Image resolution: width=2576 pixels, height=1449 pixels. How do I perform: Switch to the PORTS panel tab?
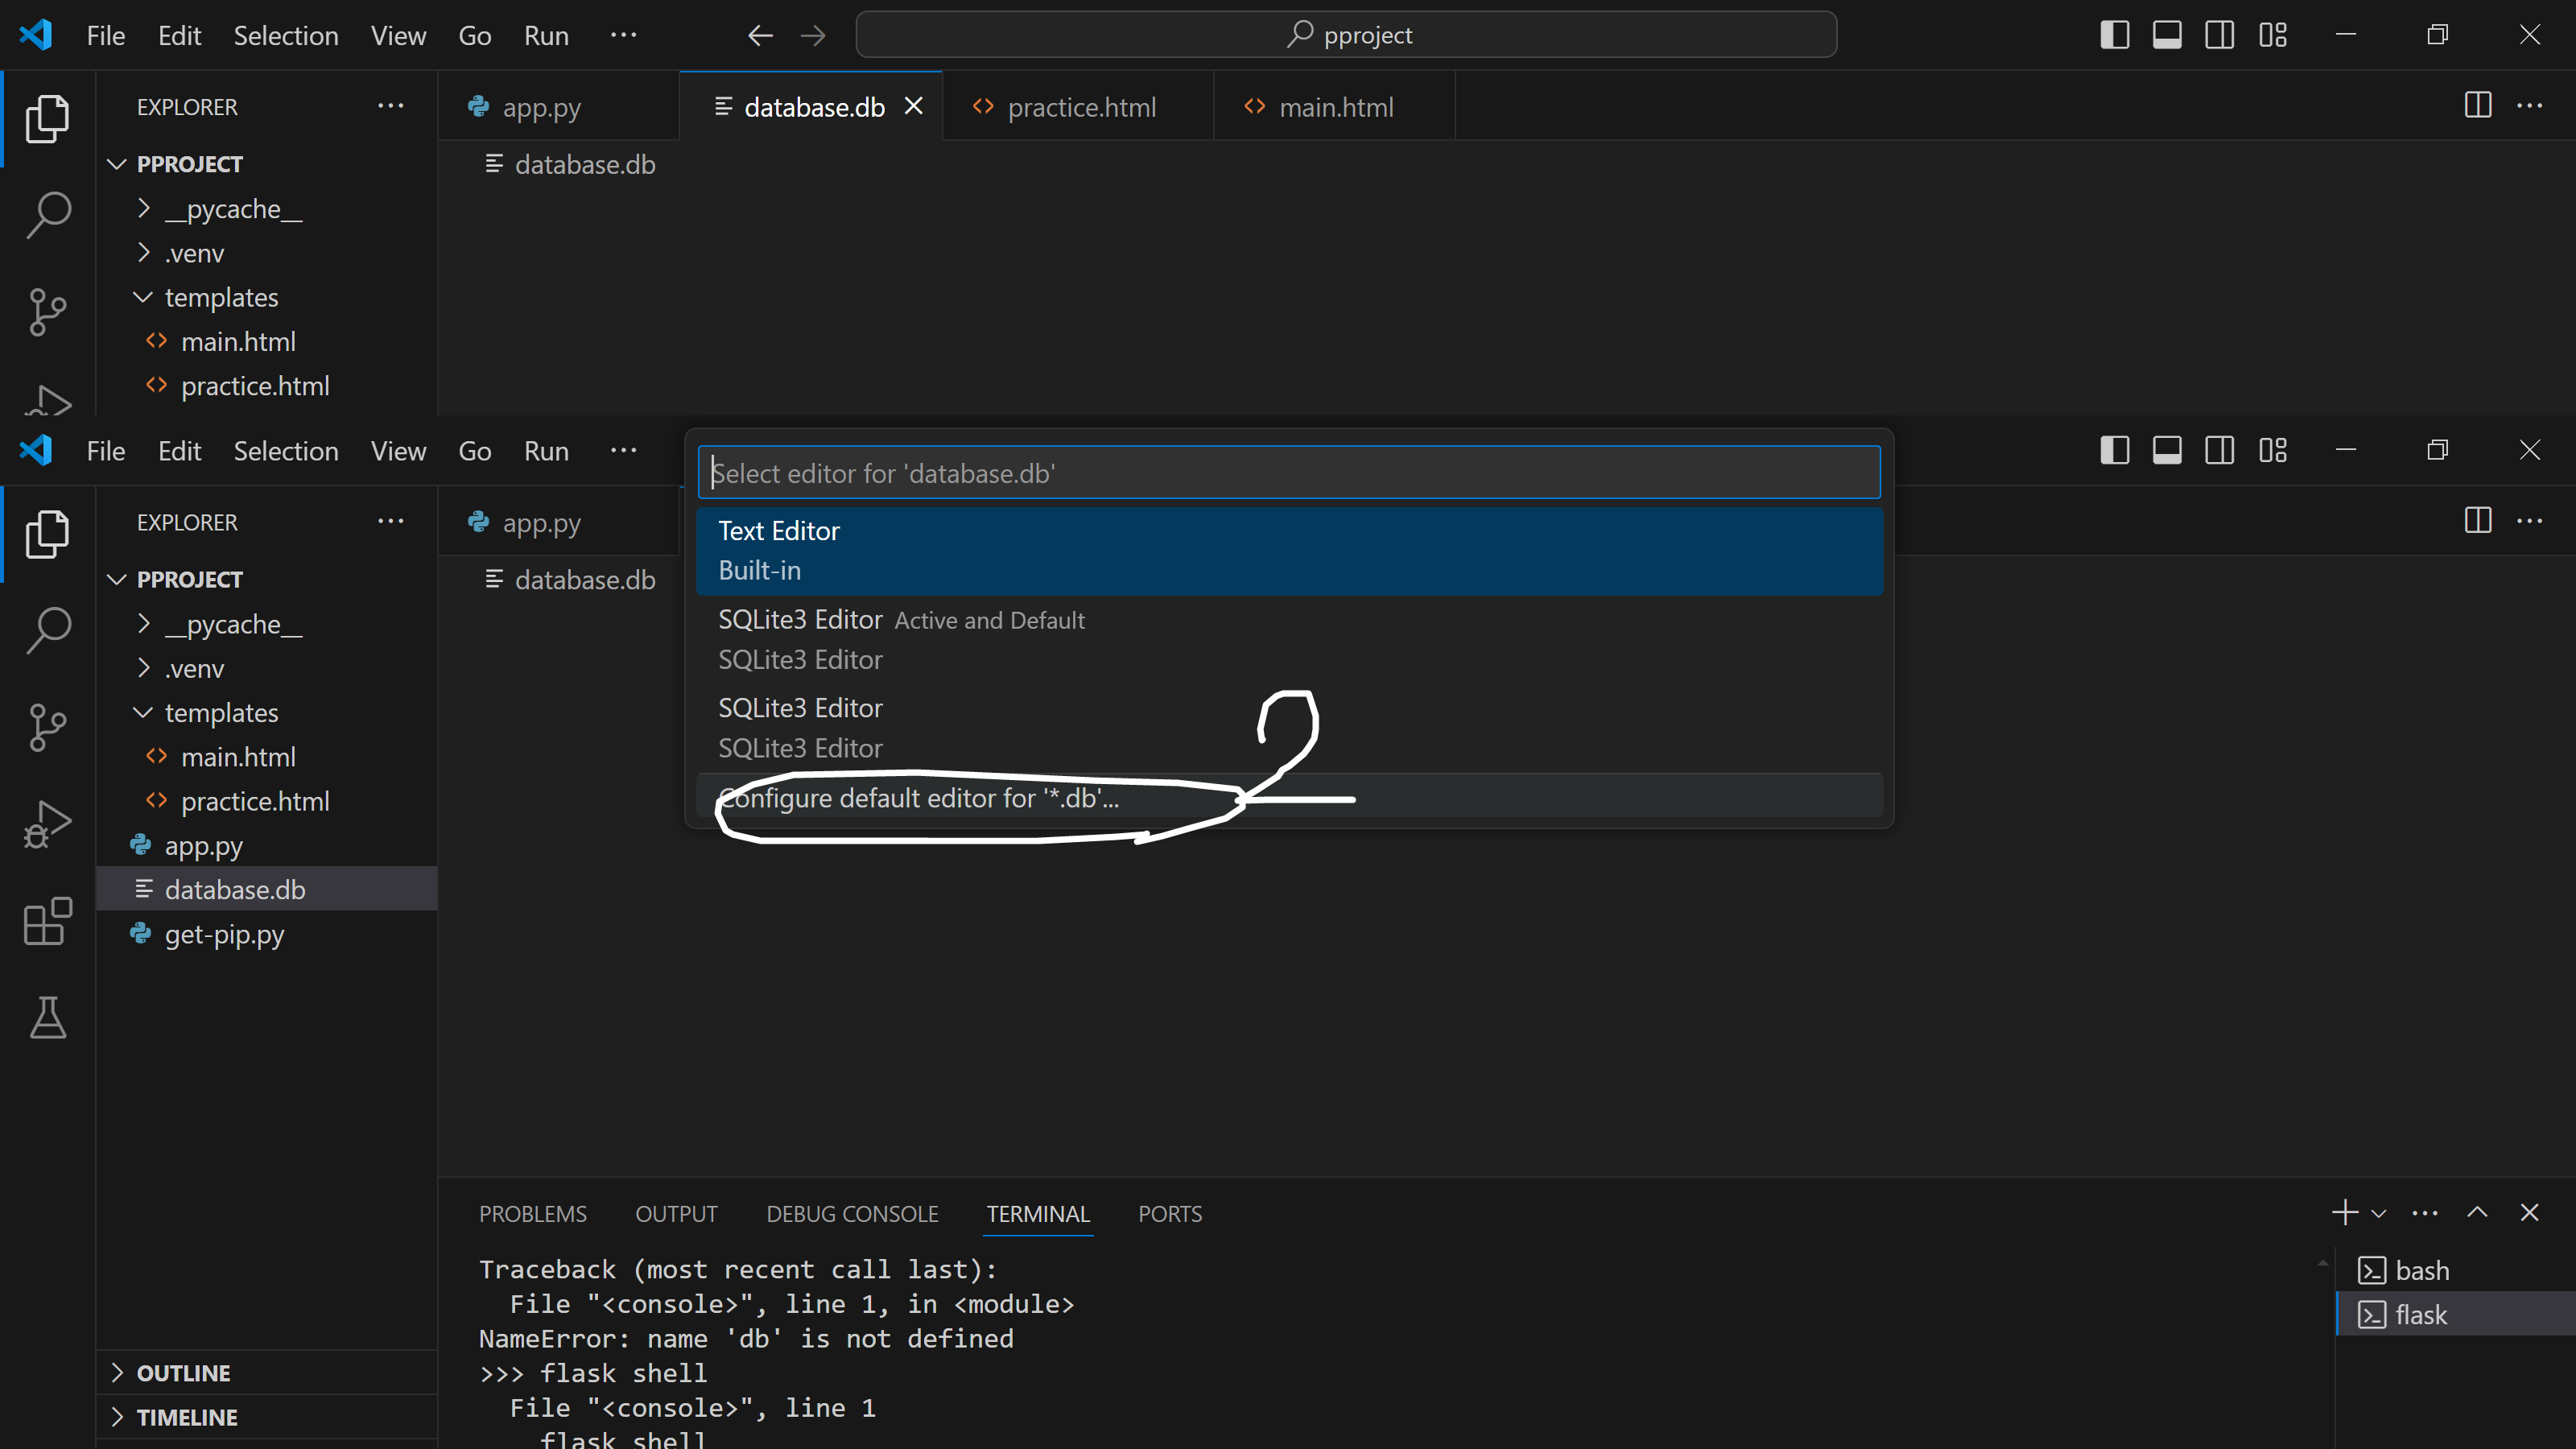(x=1170, y=1214)
